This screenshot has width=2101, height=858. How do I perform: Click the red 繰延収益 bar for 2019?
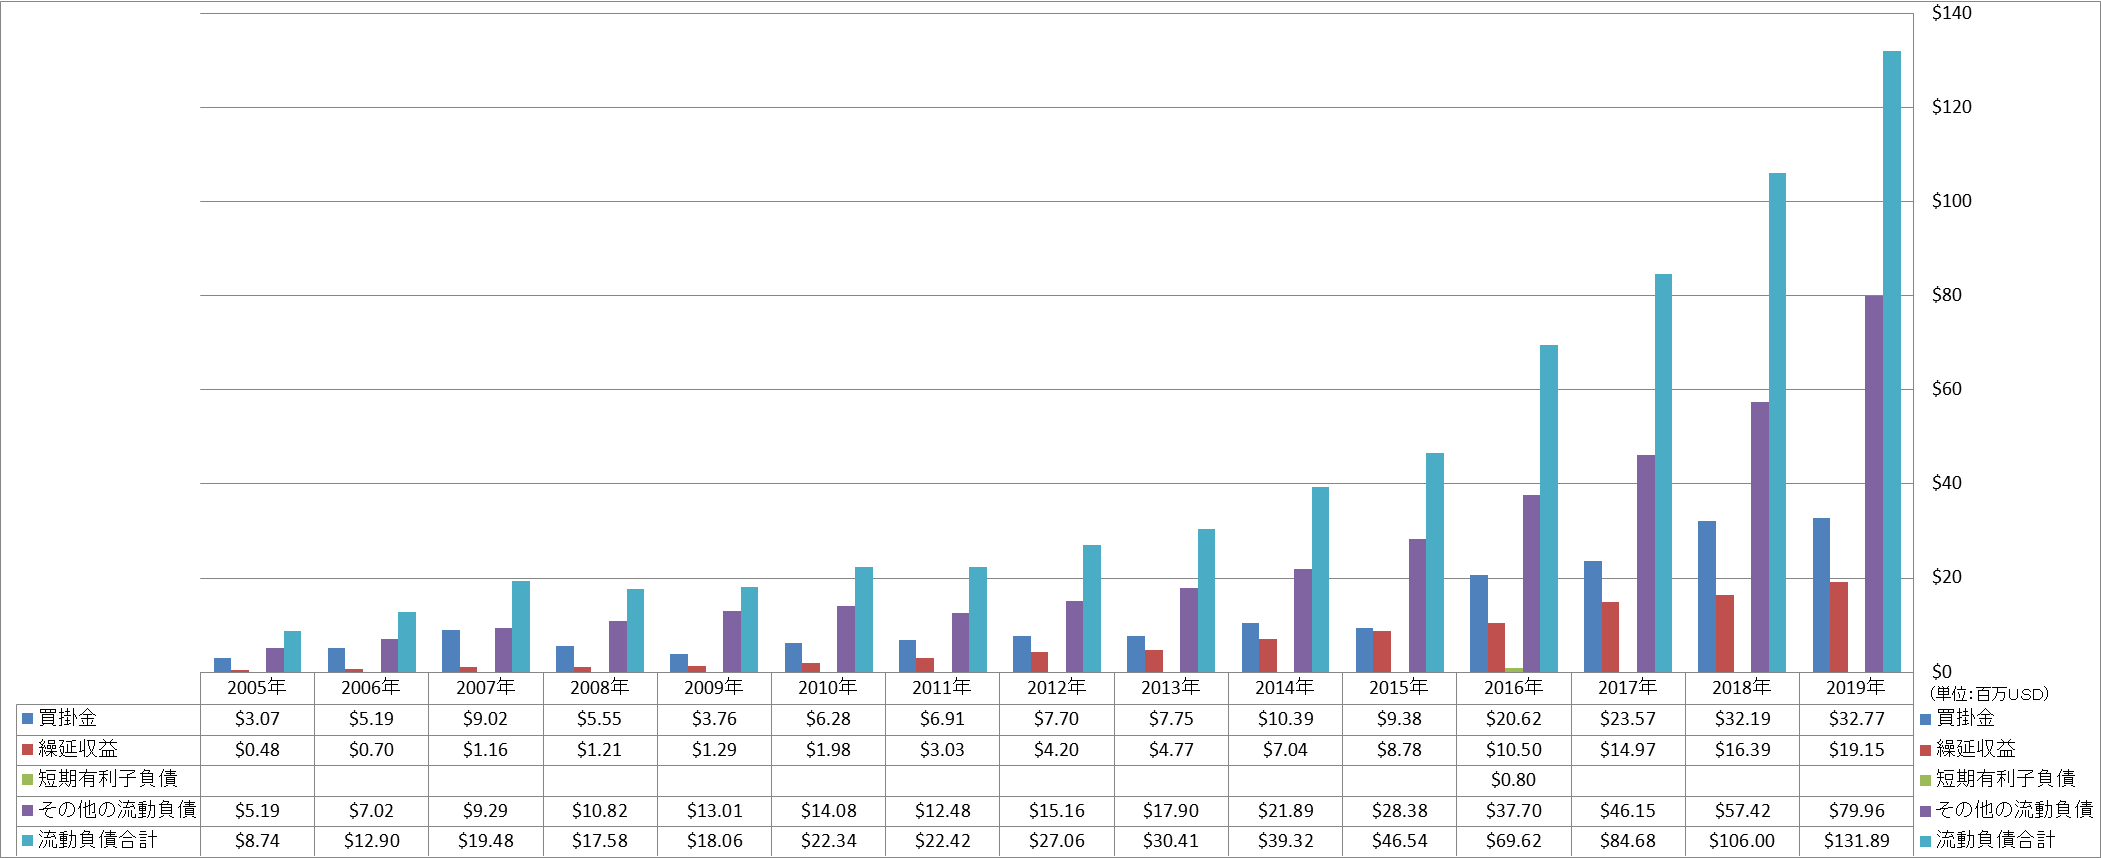pyautogui.click(x=1839, y=627)
